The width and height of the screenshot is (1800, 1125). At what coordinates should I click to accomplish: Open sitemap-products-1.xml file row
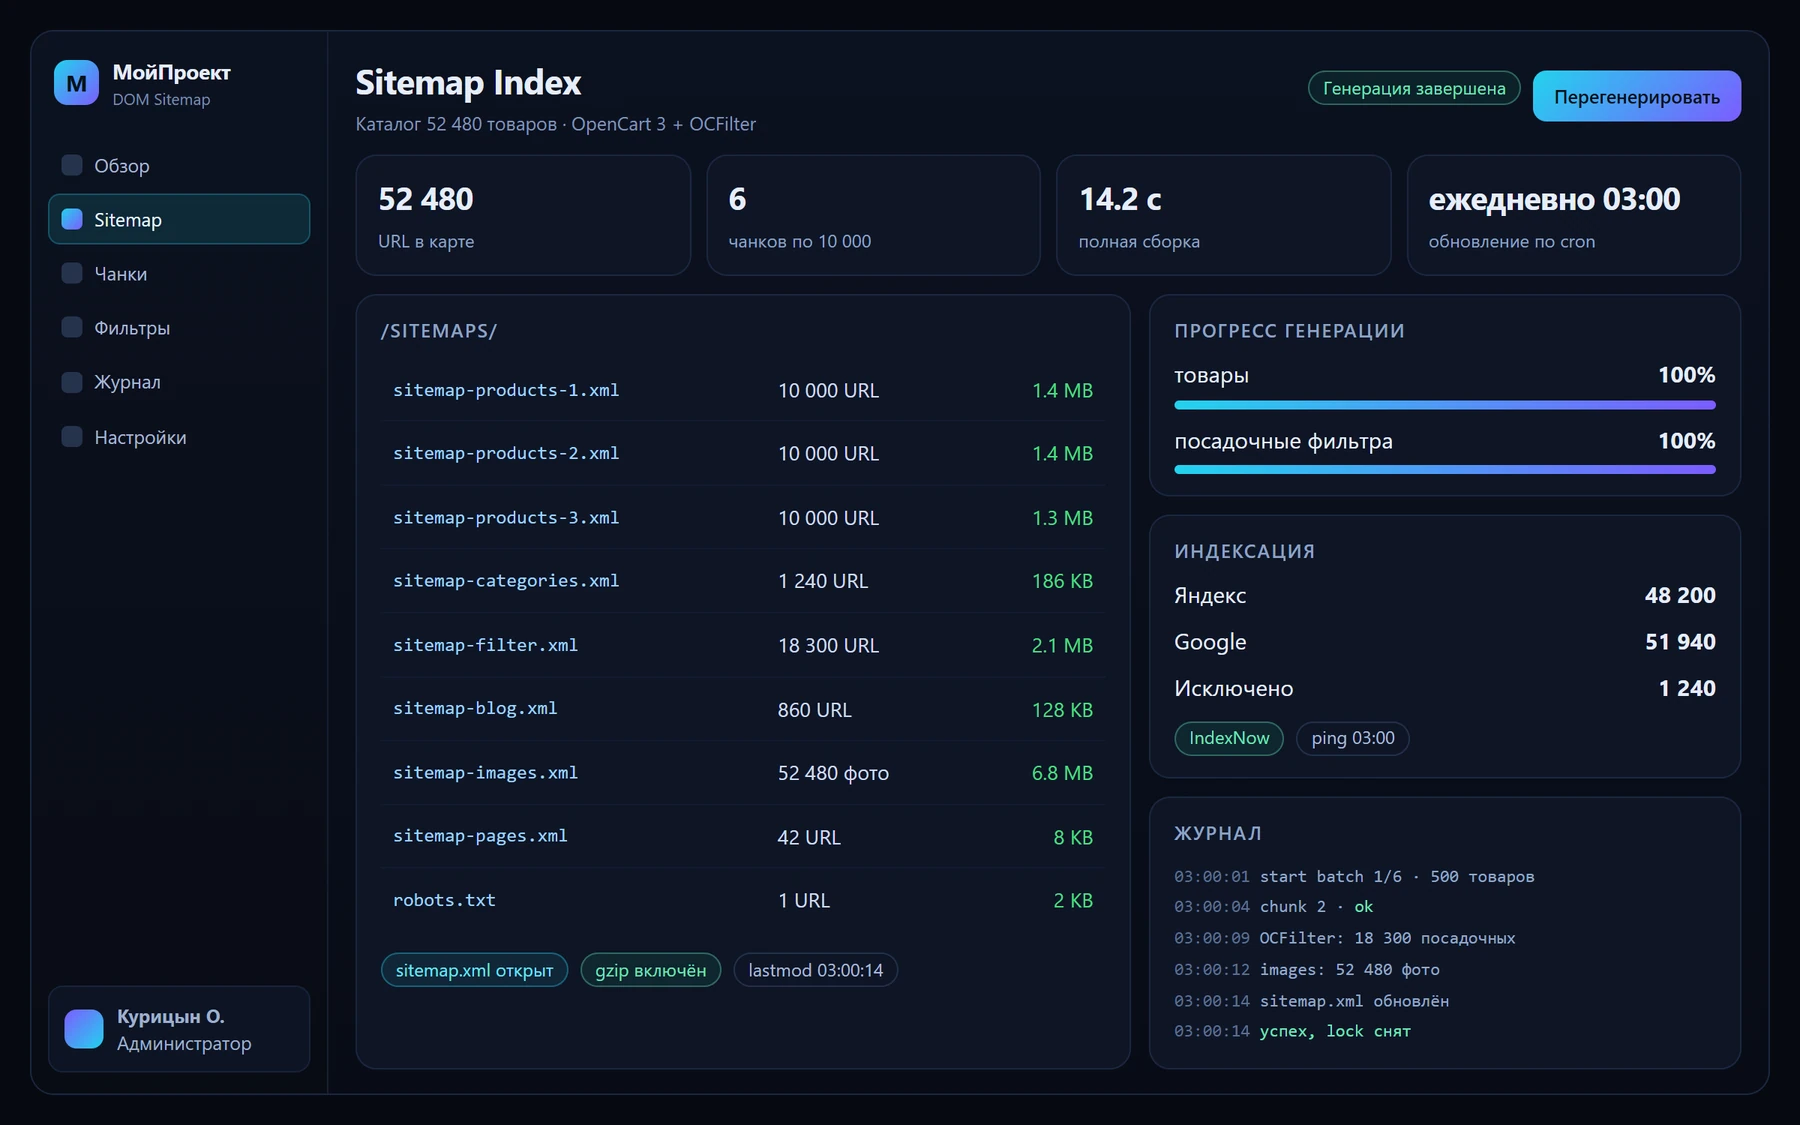(x=743, y=390)
